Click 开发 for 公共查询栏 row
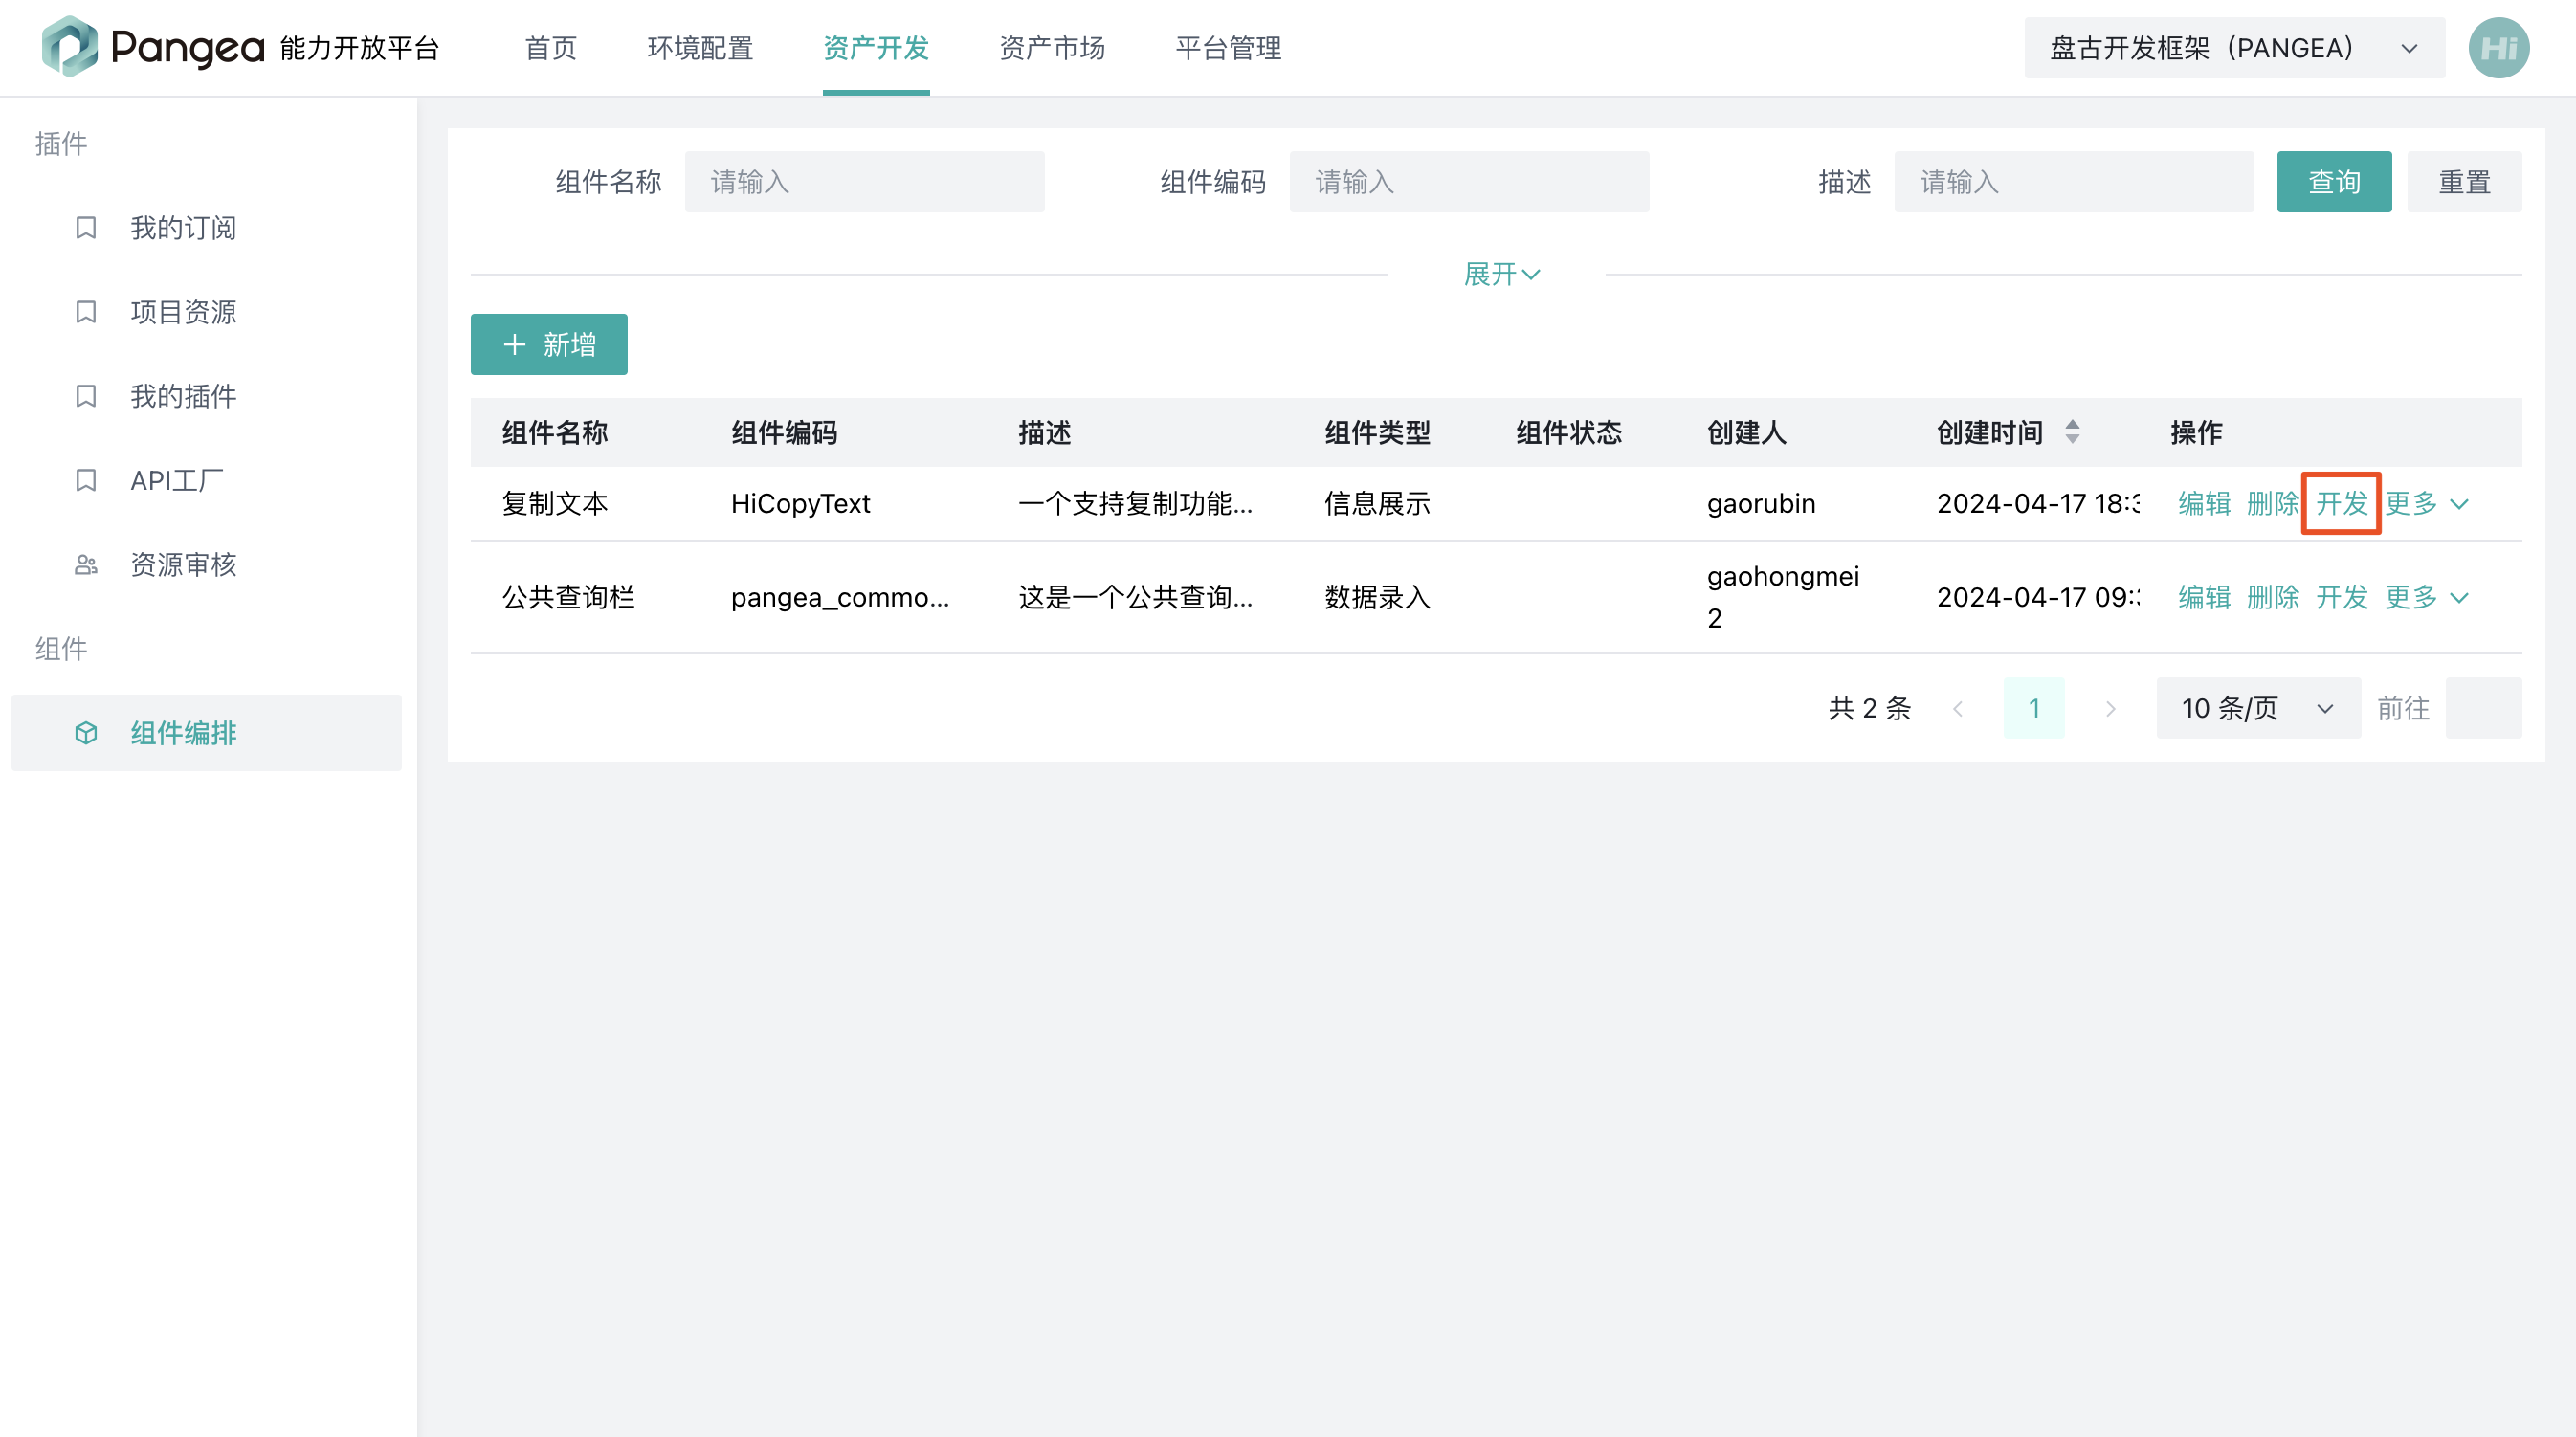2576x1437 pixels. click(x=2341, y=597)
